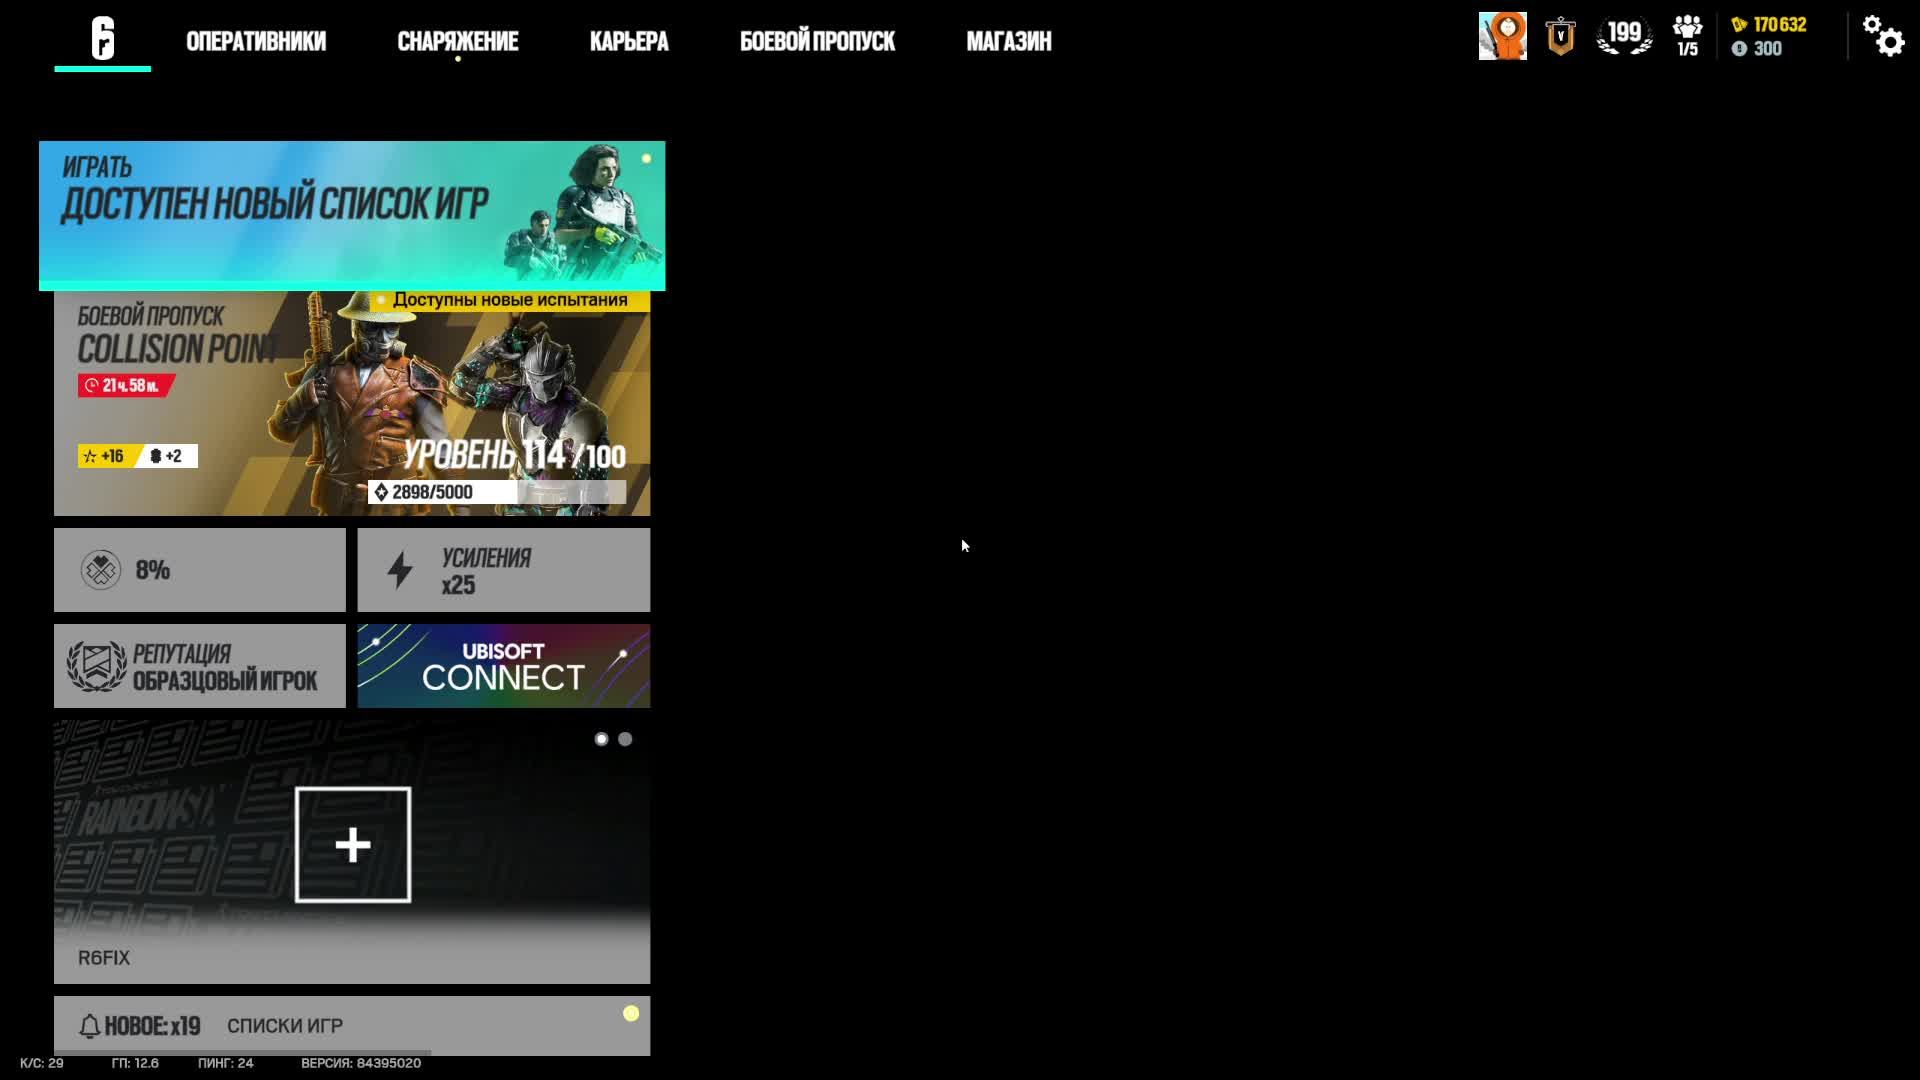Click the rank shield badge icon
1920x1080 pixels.
coord(1560,37)
